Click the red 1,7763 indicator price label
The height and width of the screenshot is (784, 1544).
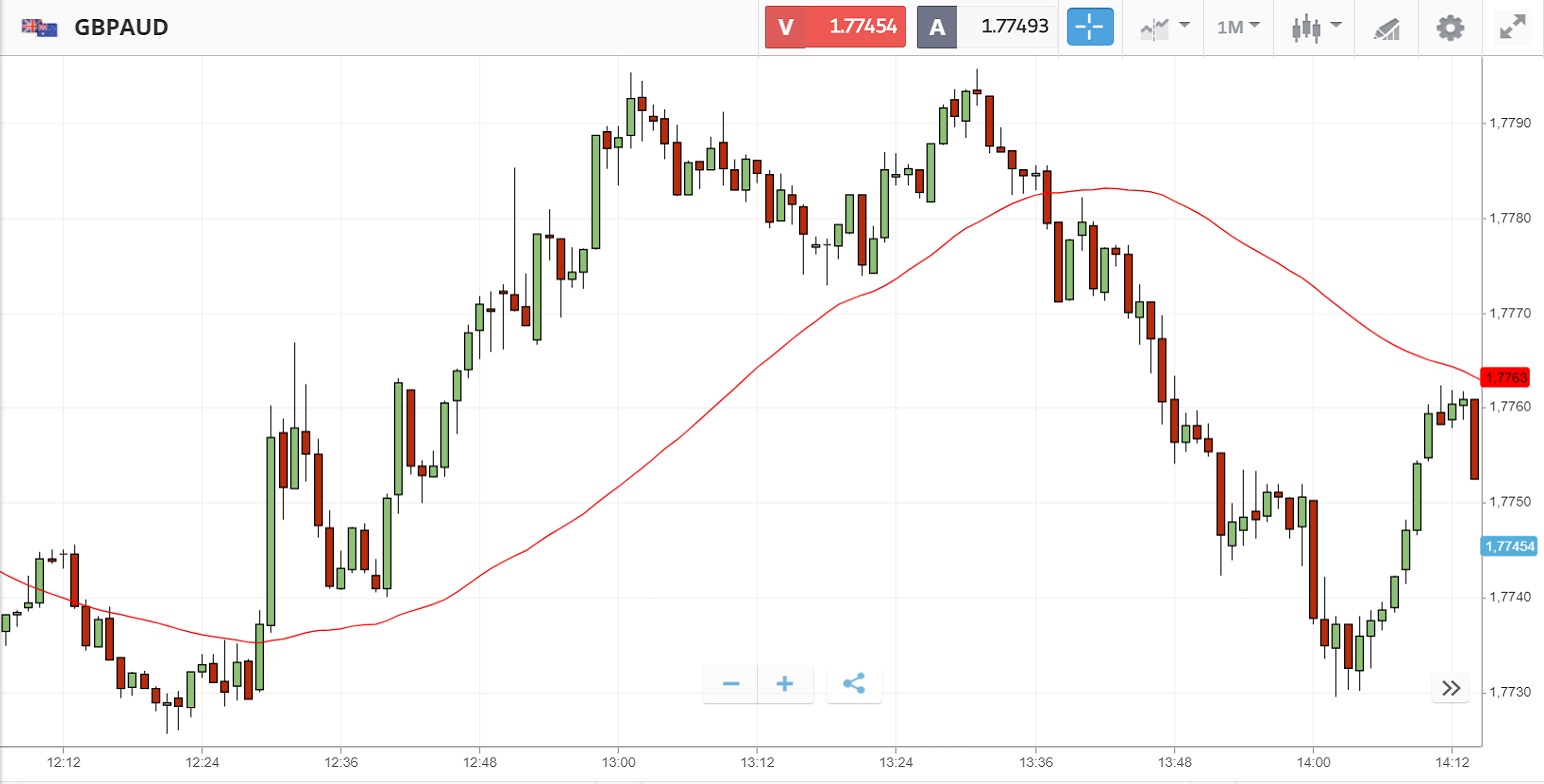1506,377
